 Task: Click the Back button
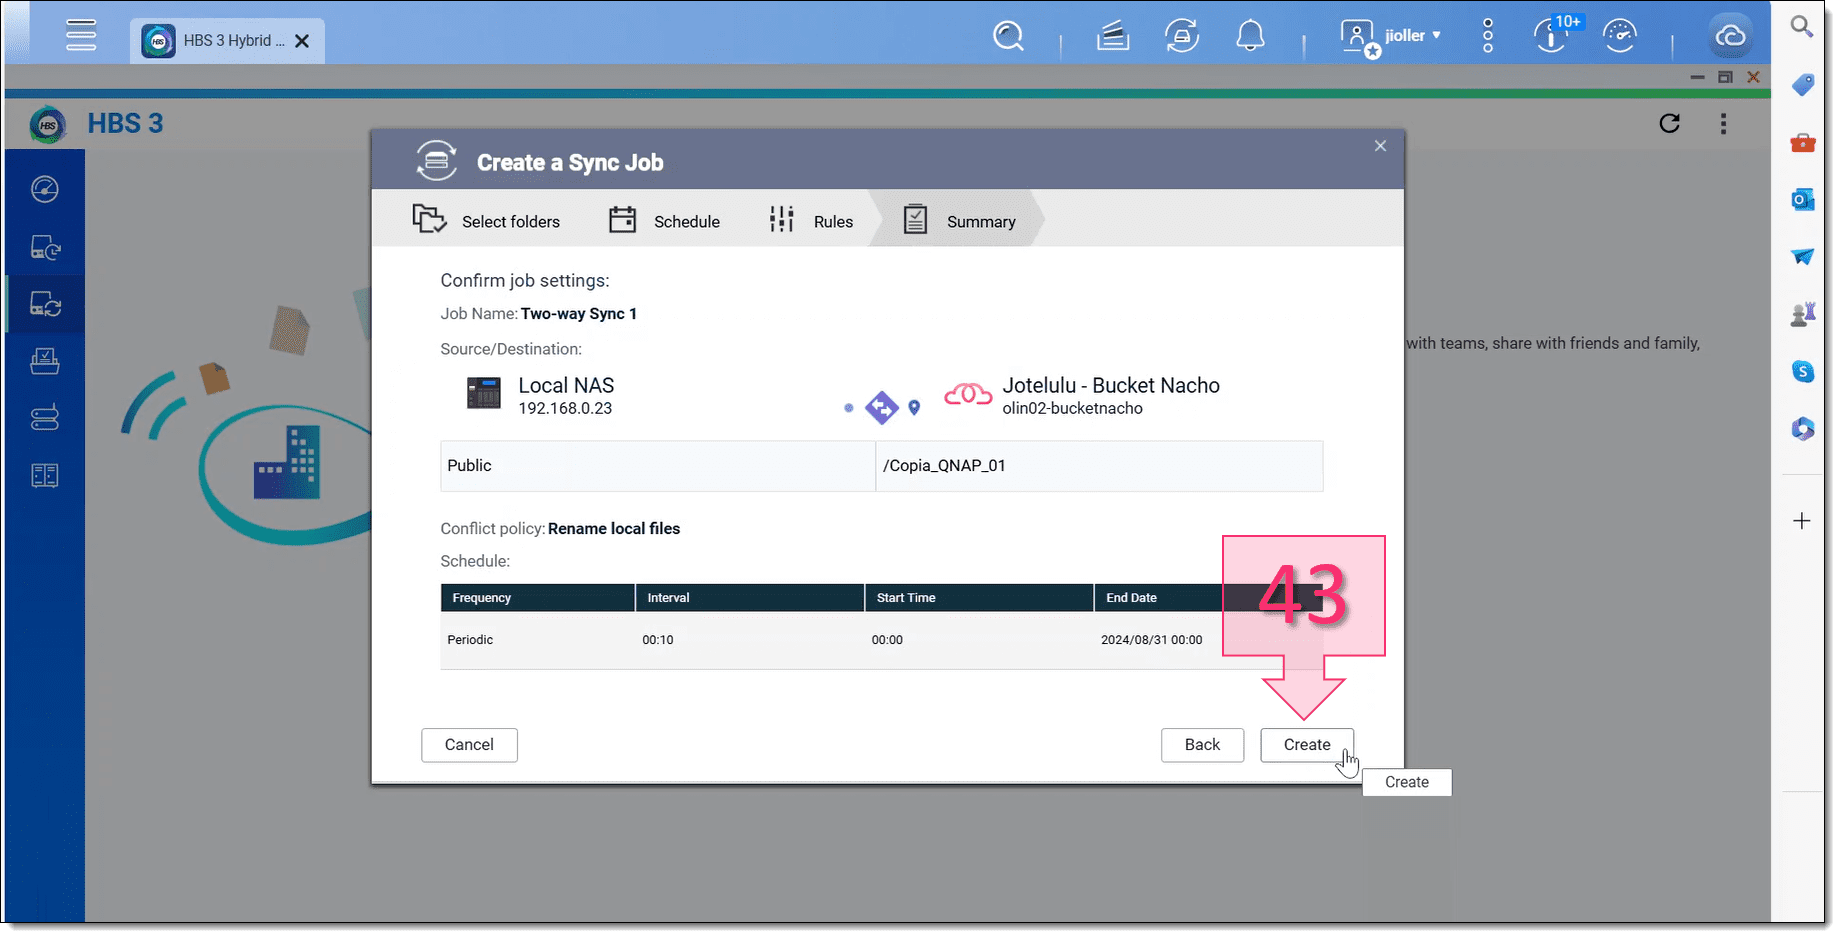[1202, 745]
